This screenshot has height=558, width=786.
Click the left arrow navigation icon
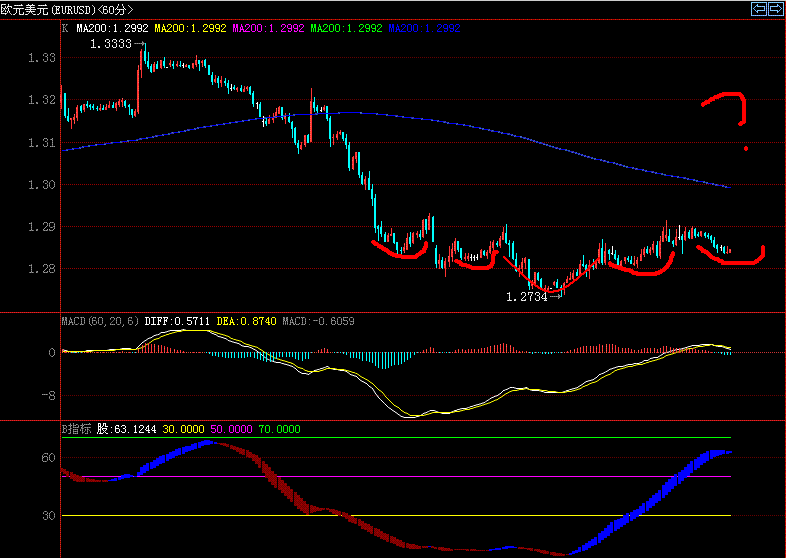[x=759, y=9]
